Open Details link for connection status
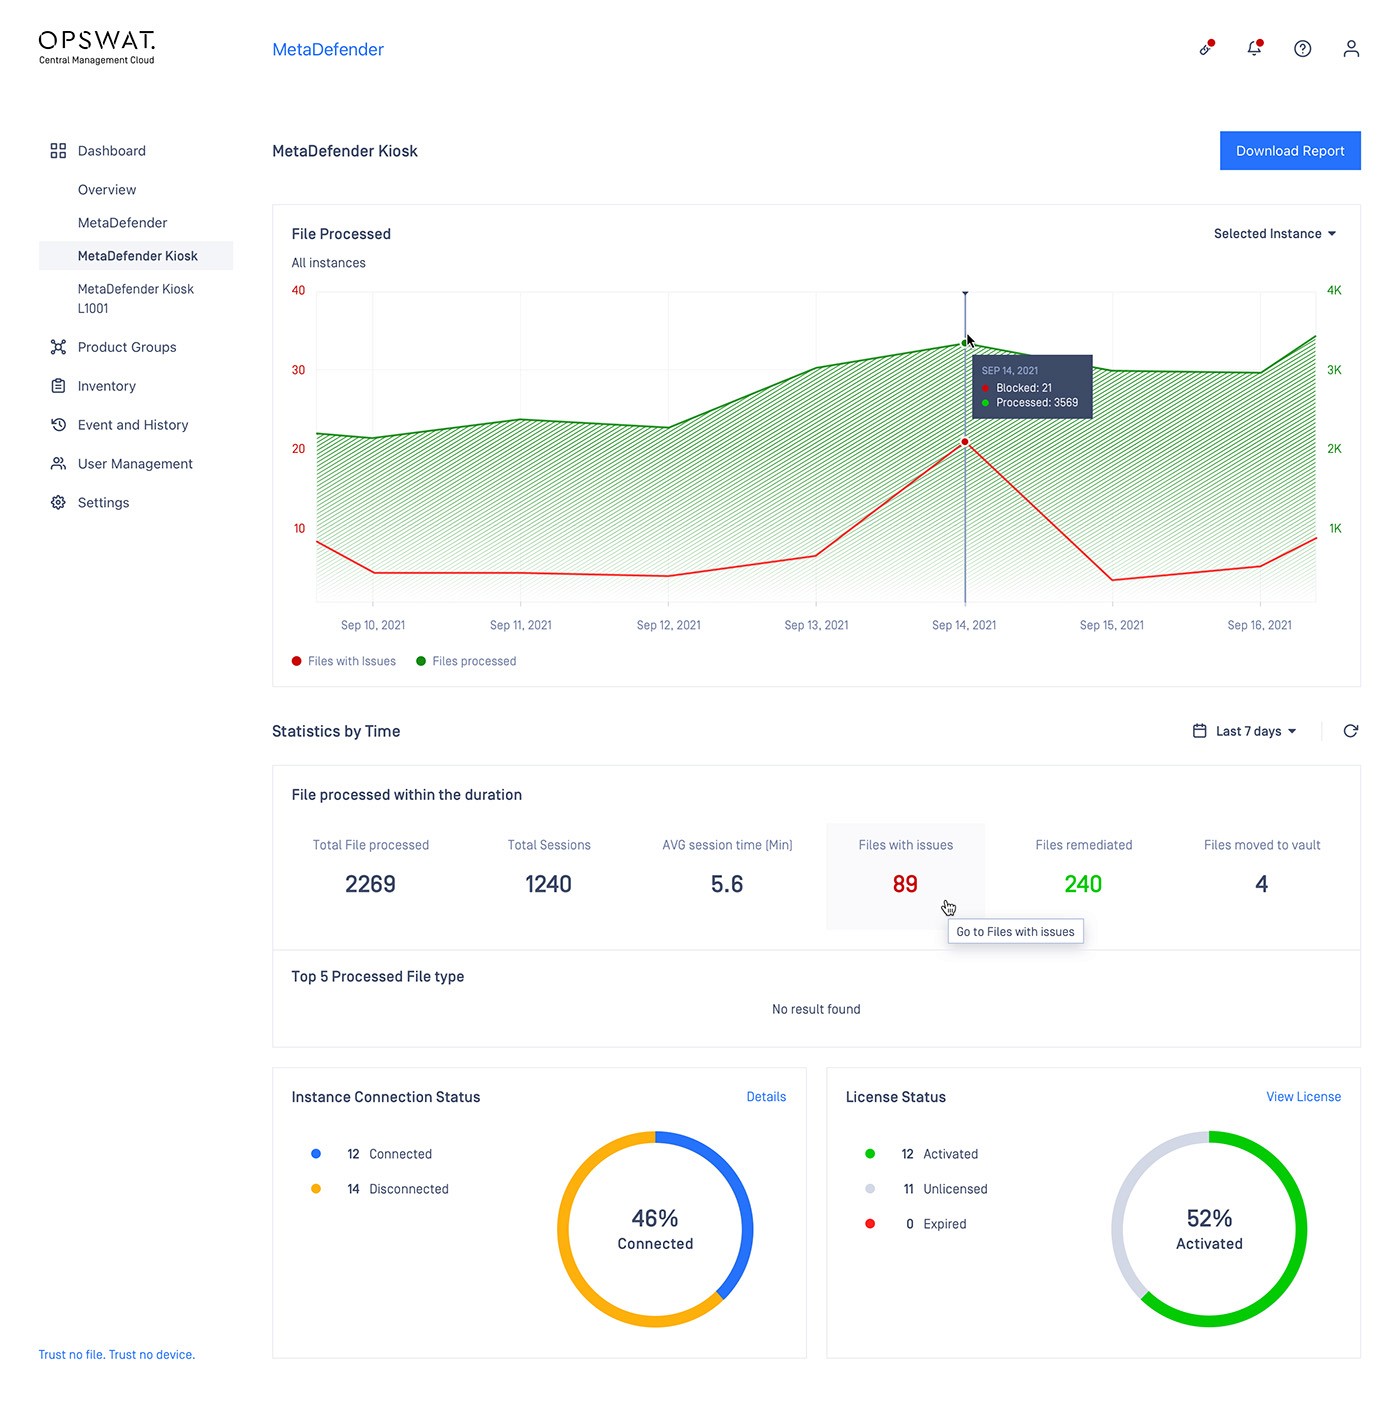 point(766,1097)
